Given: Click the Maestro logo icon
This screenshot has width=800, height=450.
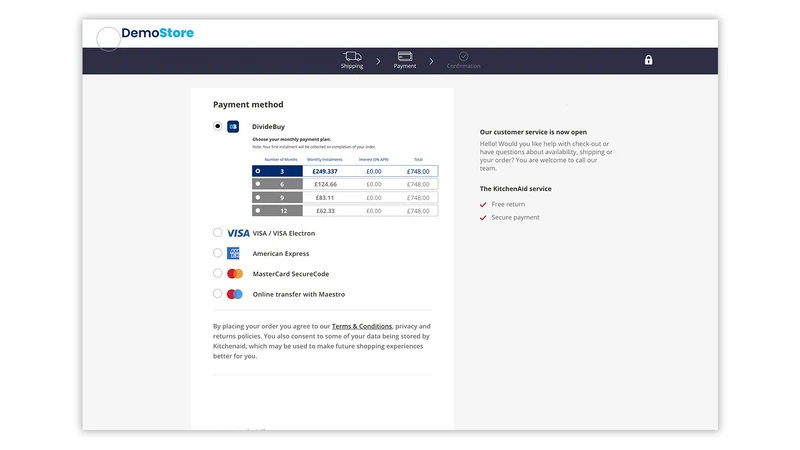Looking at the screenshot, I should coord(235,294).
